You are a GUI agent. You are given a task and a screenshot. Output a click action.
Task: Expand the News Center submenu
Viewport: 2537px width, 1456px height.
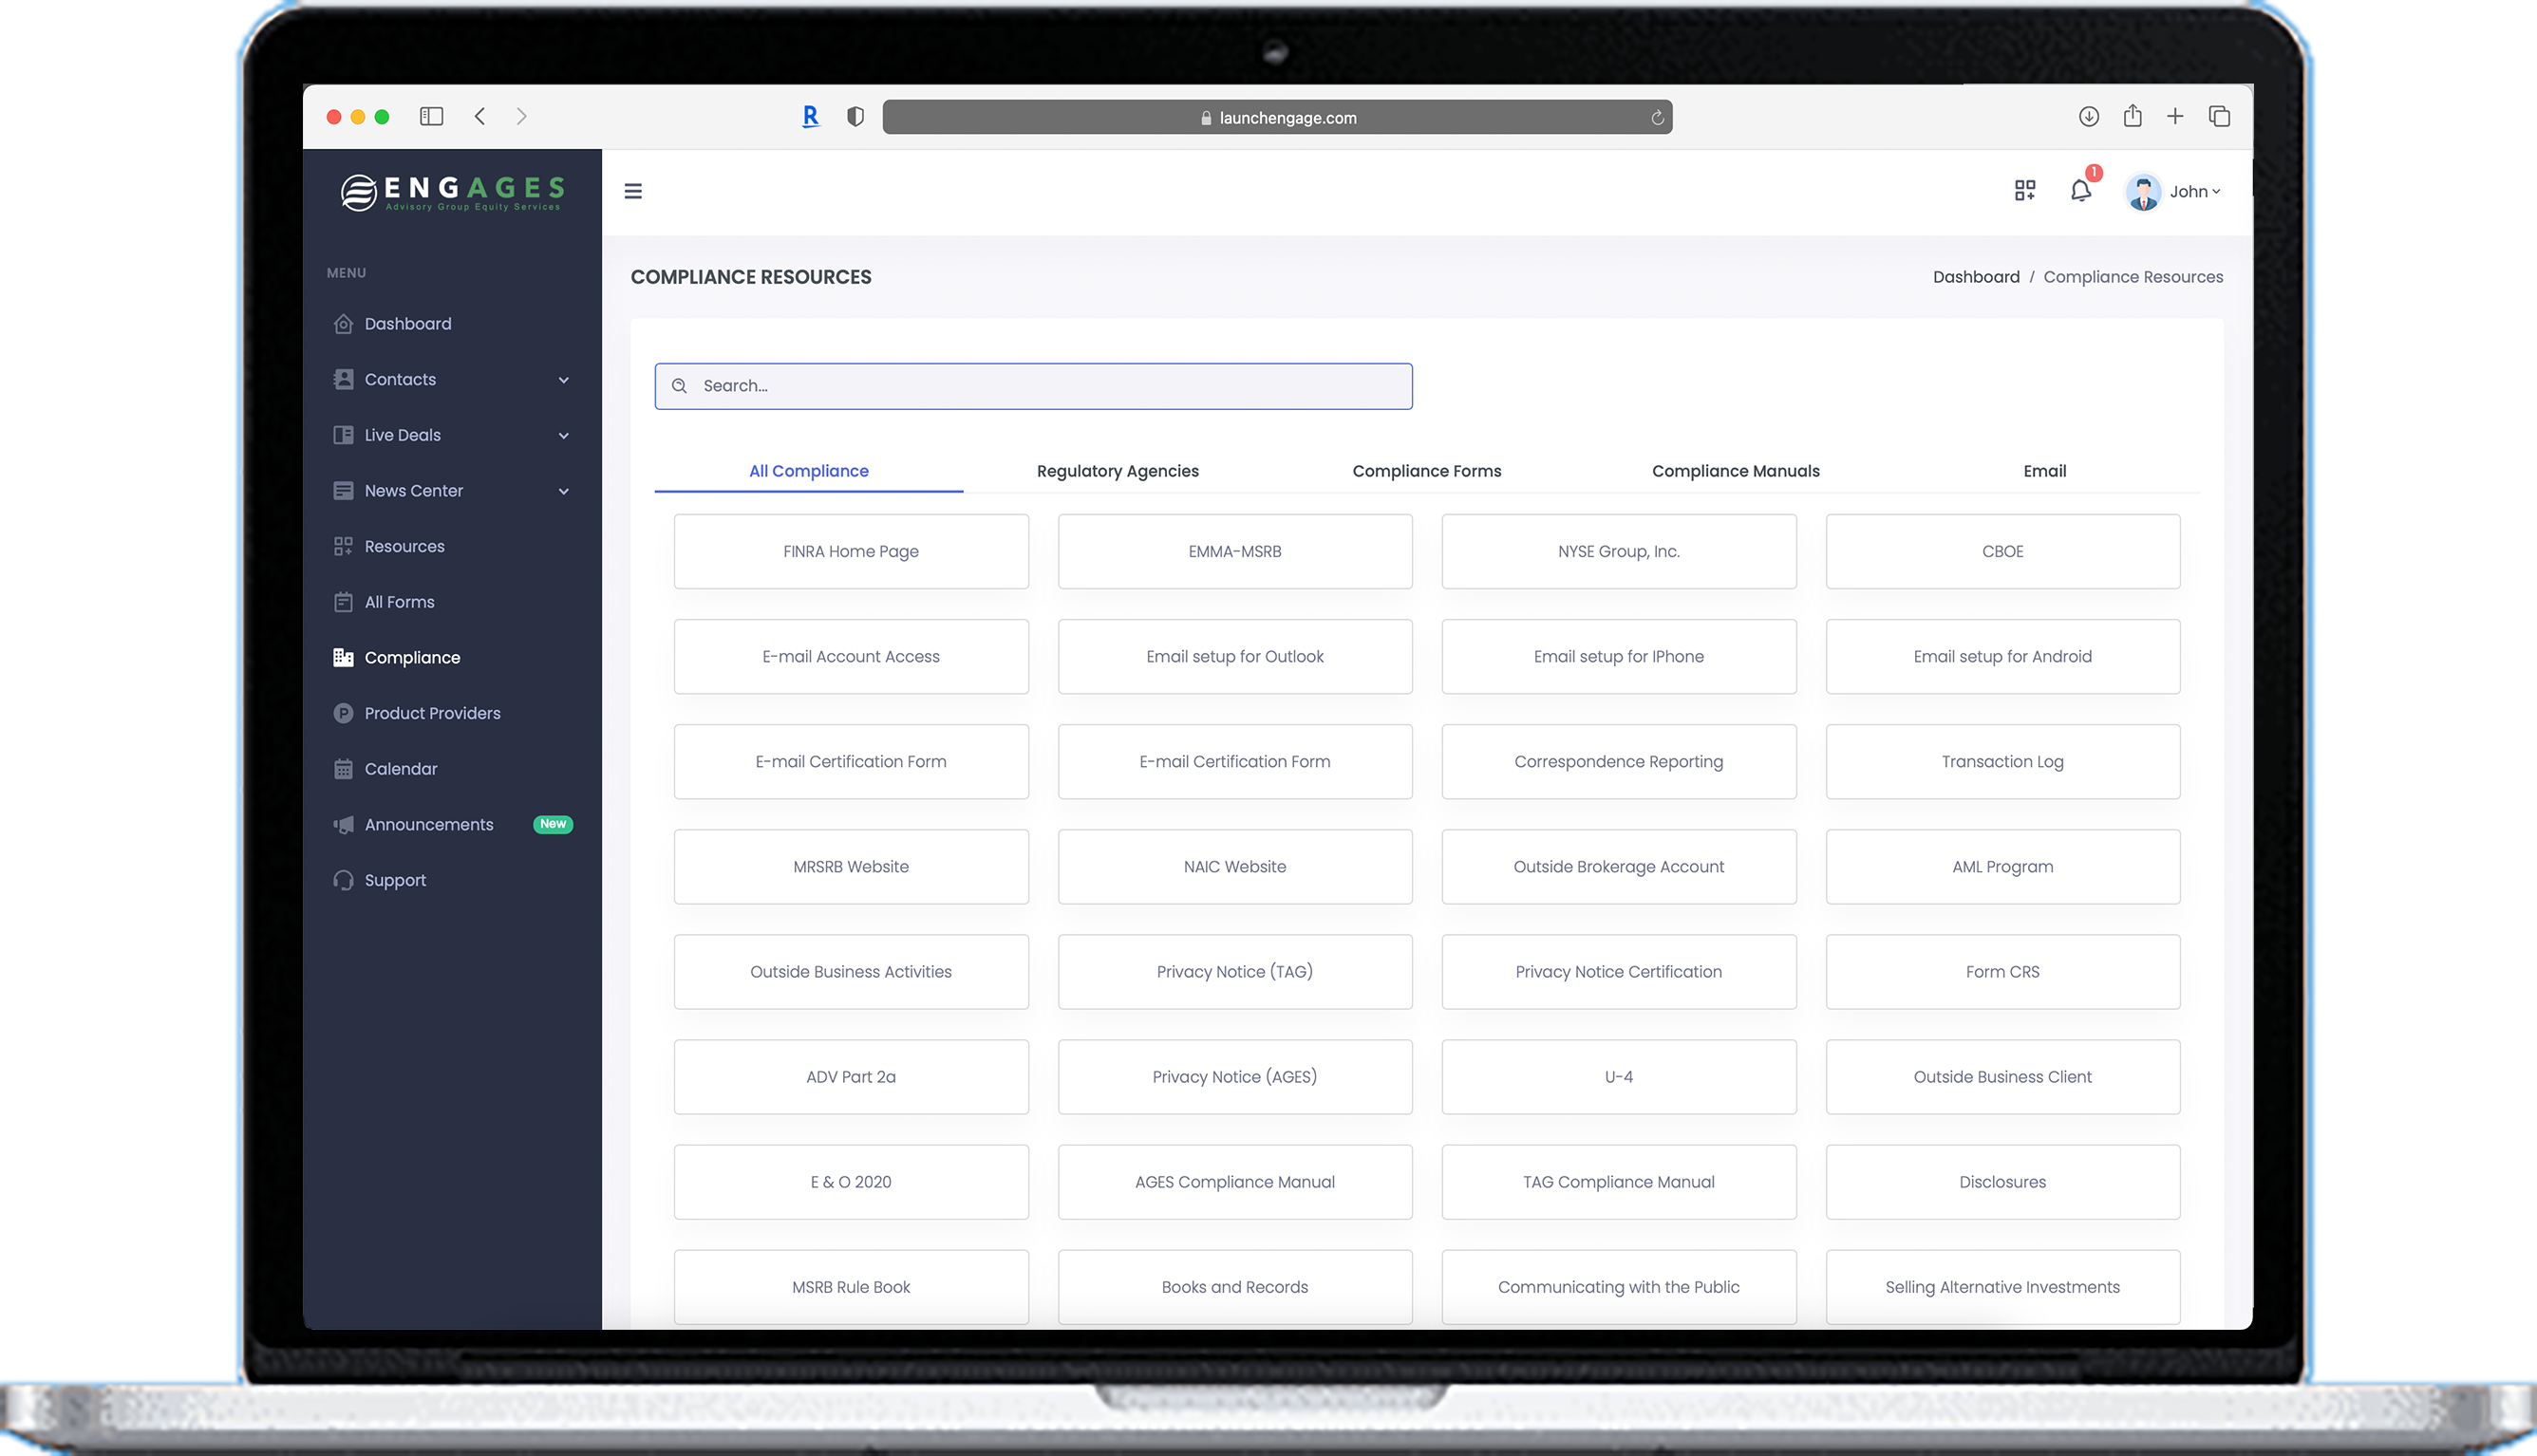tap(564, 491)
